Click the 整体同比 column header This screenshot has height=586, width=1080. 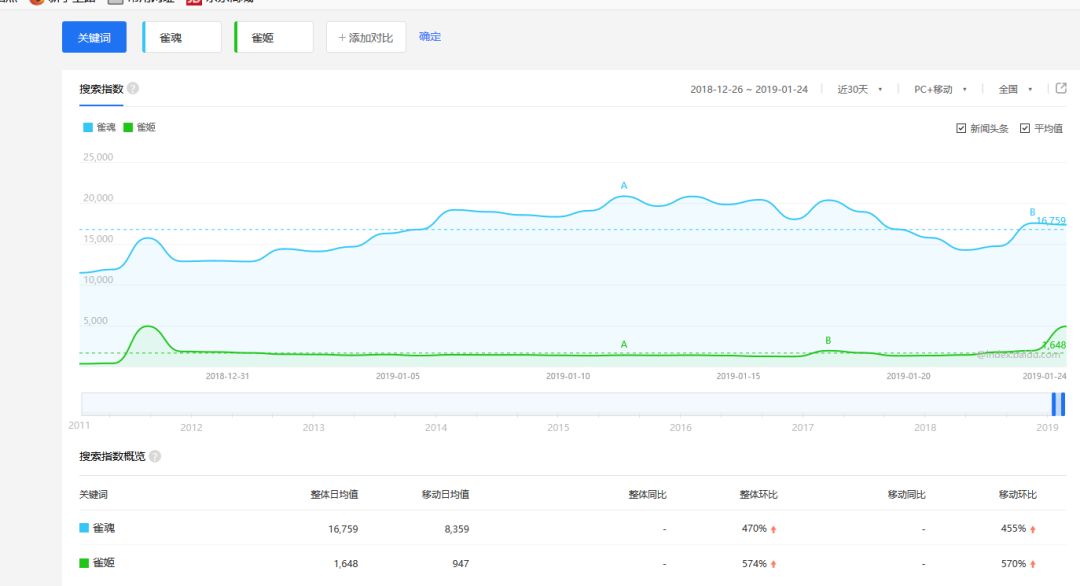(647, 494)
